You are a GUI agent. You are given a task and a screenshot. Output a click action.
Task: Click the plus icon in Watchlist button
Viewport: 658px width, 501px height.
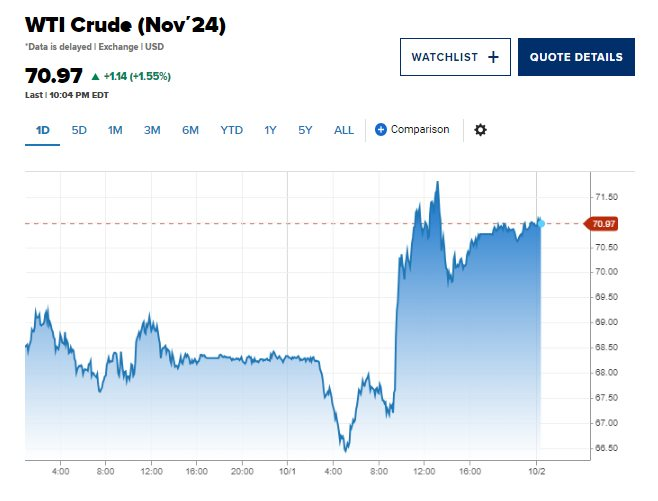[x=493, y=57]
